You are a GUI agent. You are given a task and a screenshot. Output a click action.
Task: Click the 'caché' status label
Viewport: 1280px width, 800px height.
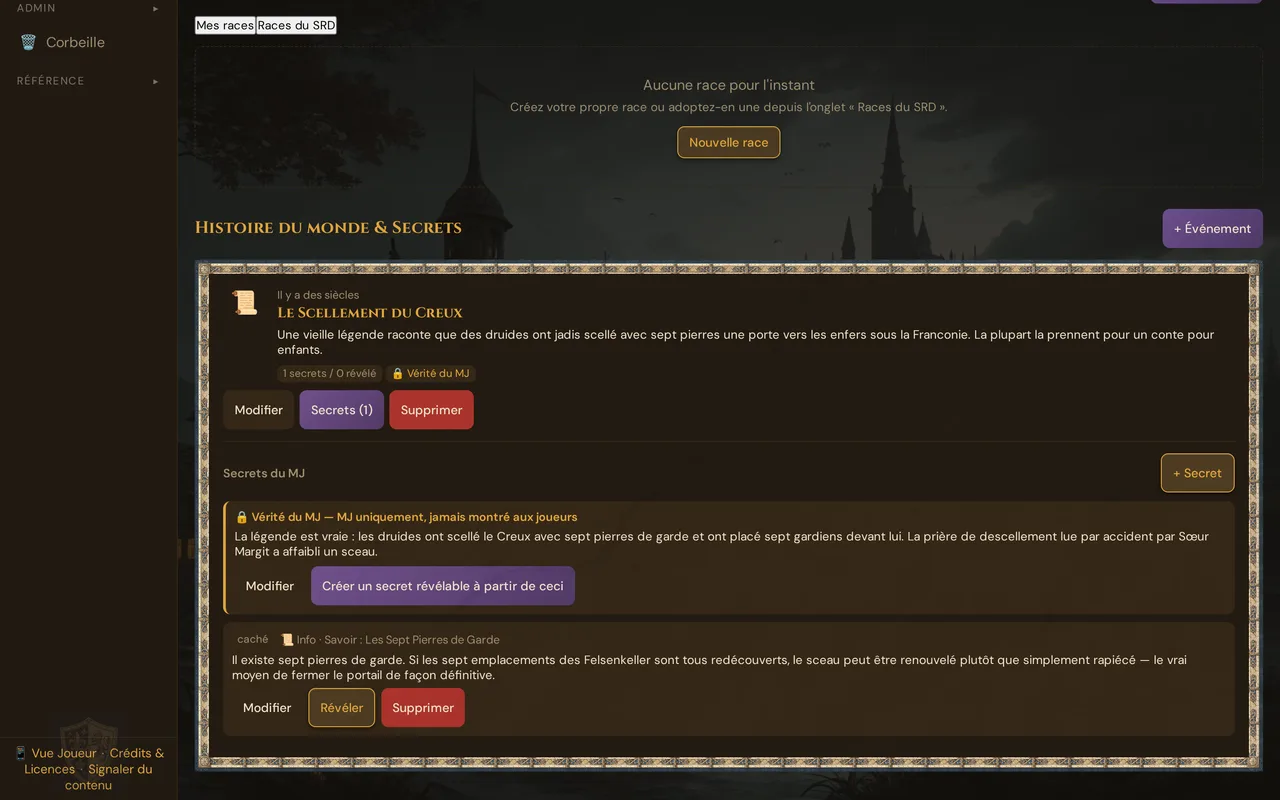(253, 639)
